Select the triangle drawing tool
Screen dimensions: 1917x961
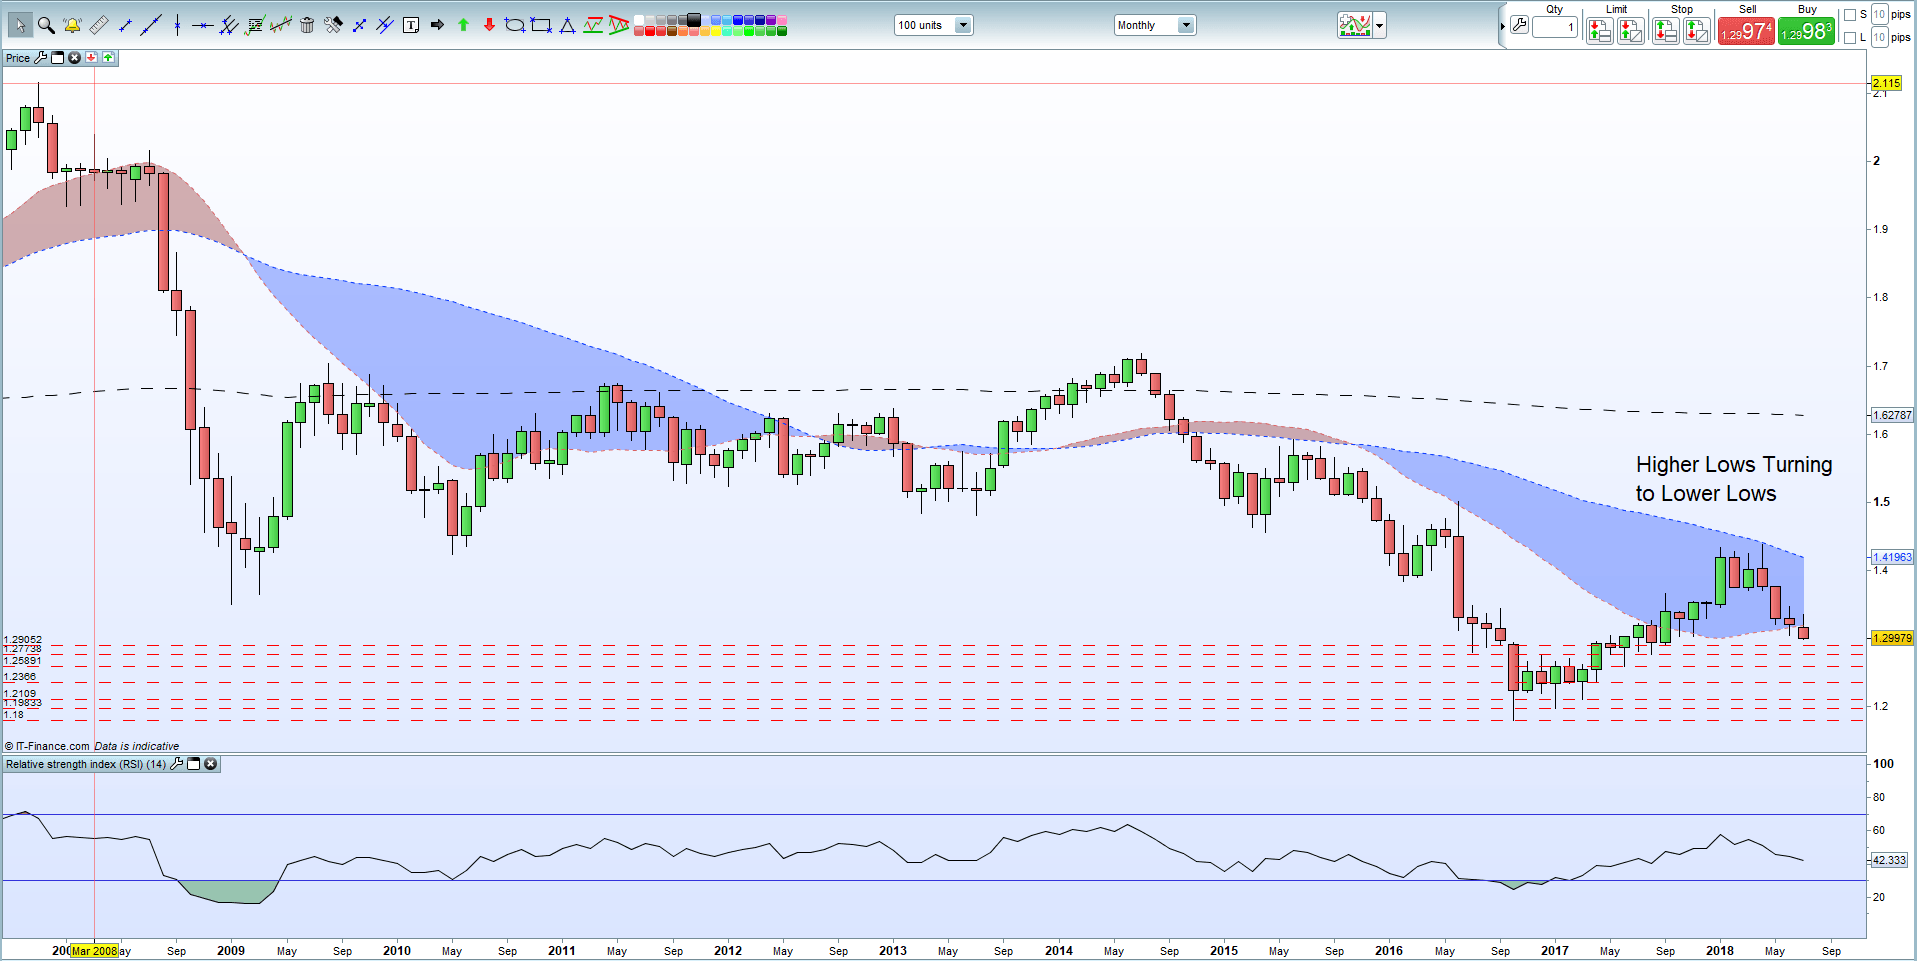[567, 25]
